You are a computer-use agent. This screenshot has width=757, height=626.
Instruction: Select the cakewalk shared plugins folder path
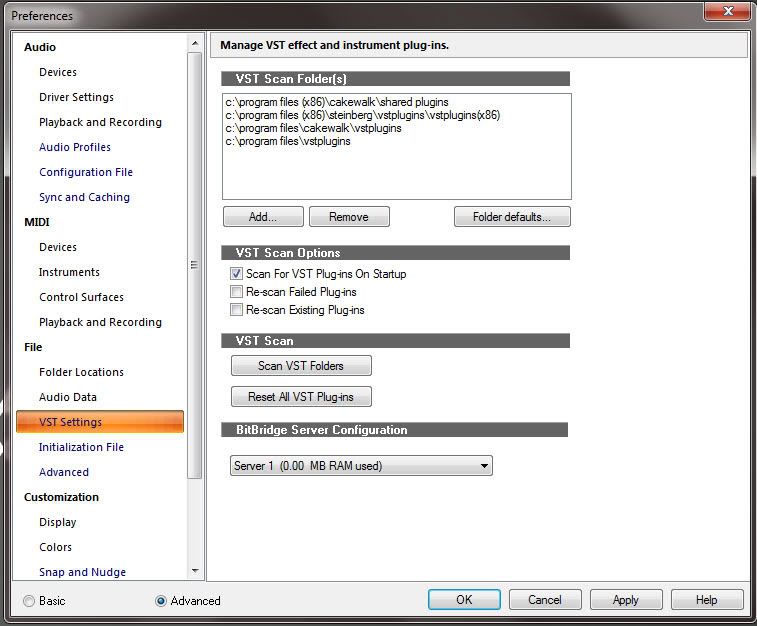pyautogui.click(x=337, y=103)
